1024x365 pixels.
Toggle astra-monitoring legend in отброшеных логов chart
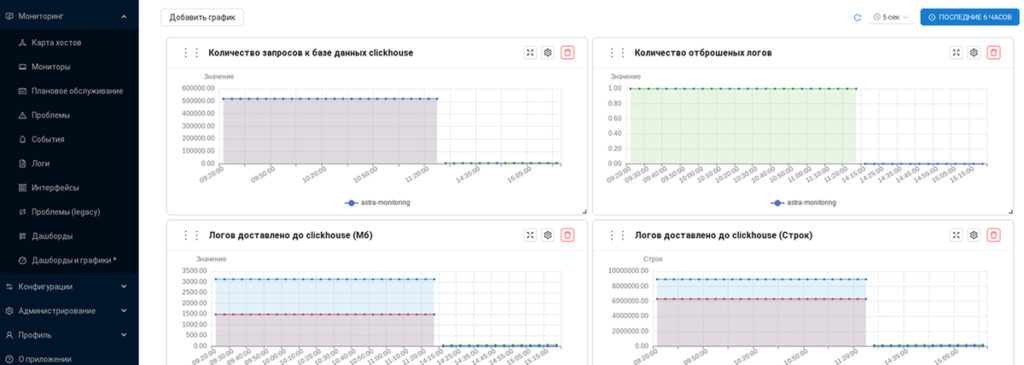803,203
